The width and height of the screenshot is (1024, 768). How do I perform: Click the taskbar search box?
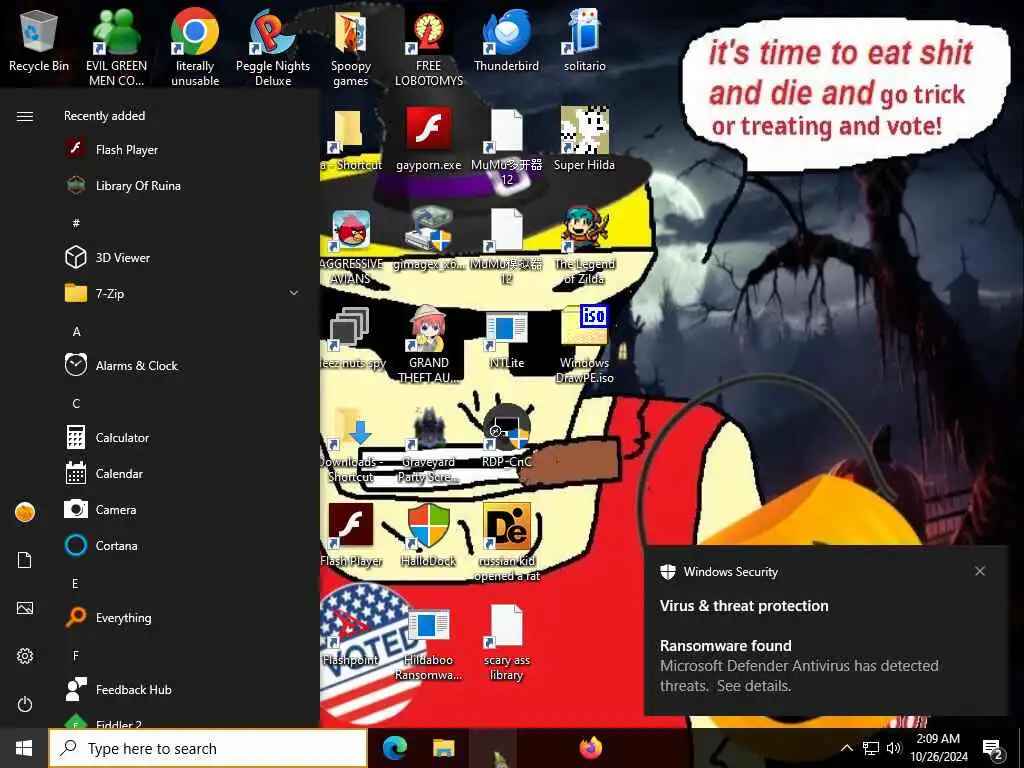point(208,748)
